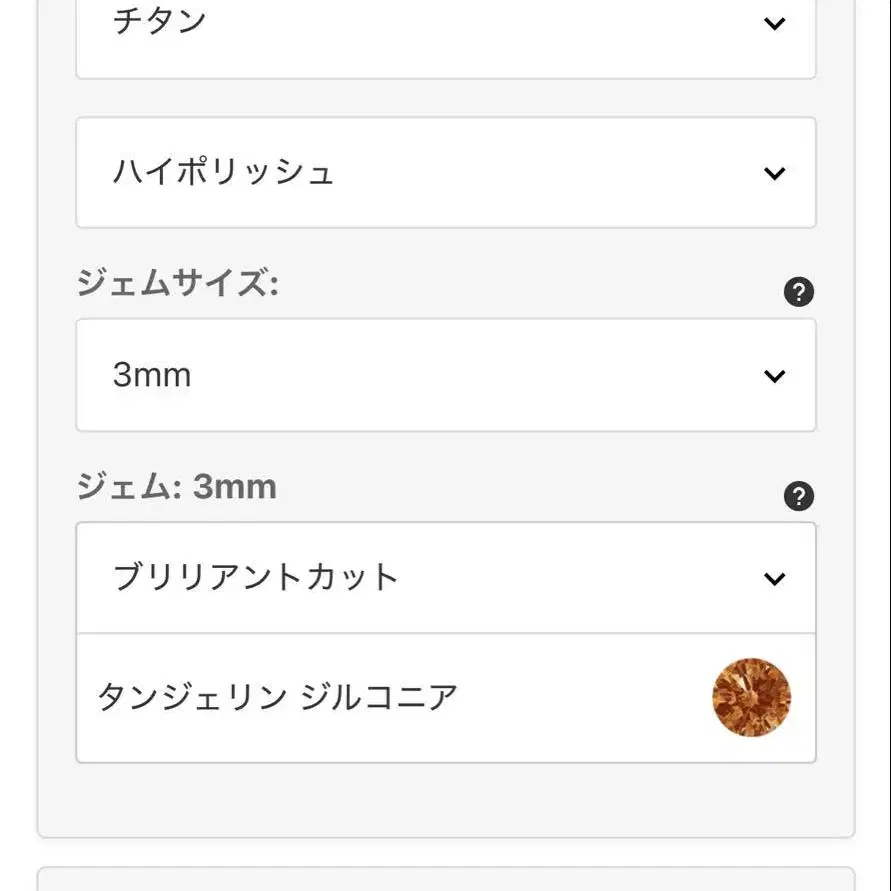Click chevron arrow in チタン field
Screen dimensions: 891x891
point(774,23)
